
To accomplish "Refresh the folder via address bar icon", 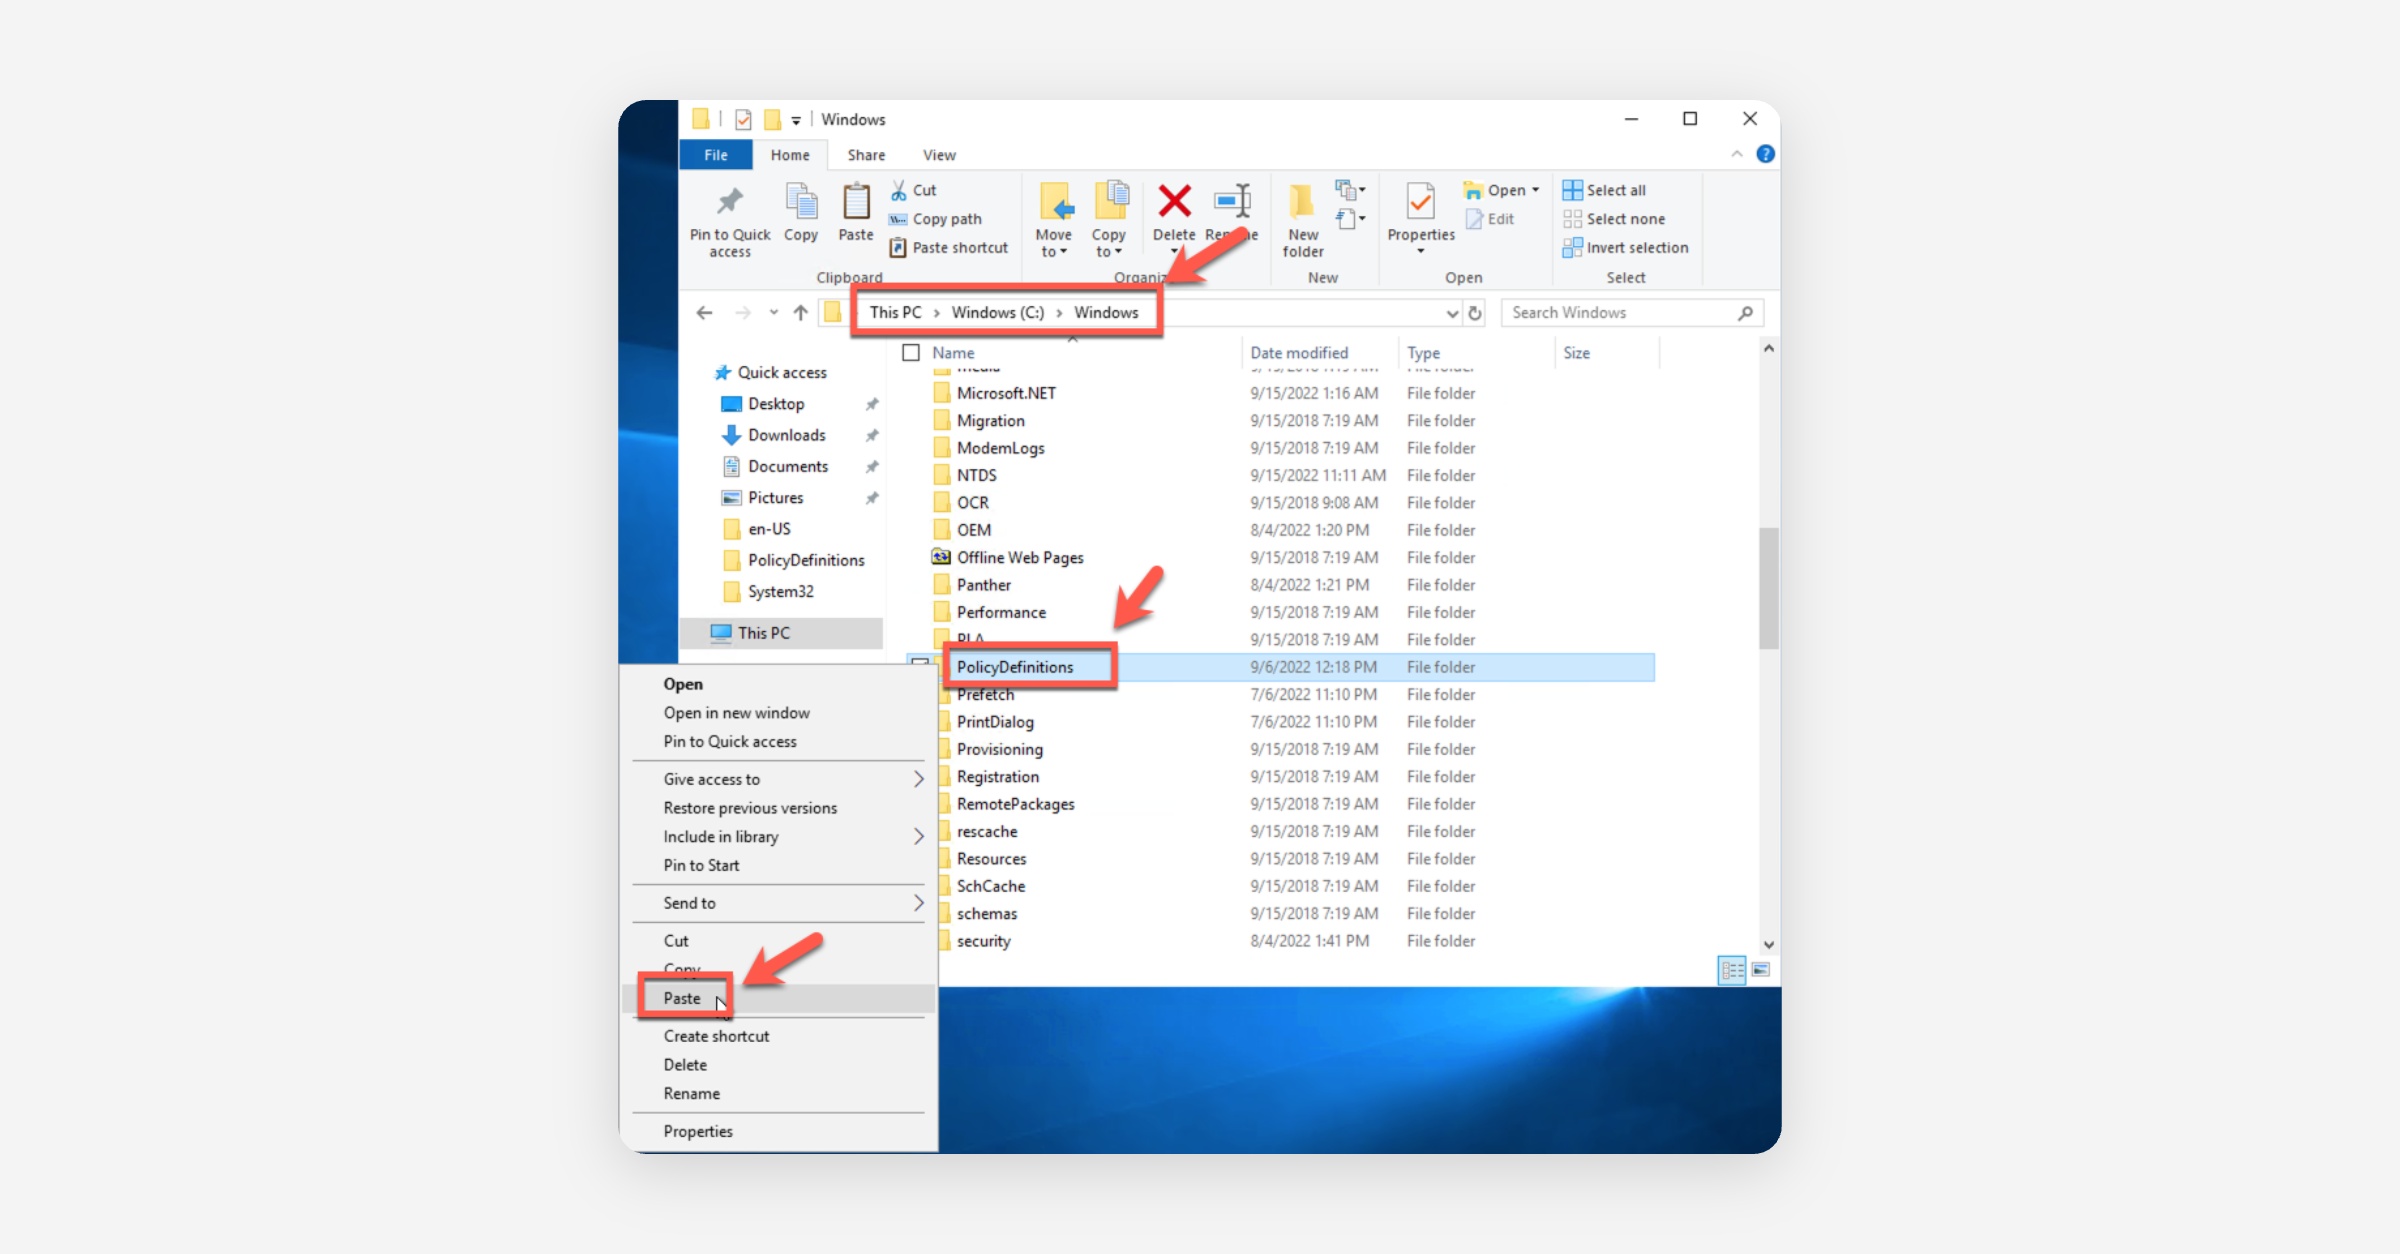I will (x=1475, y=313).
